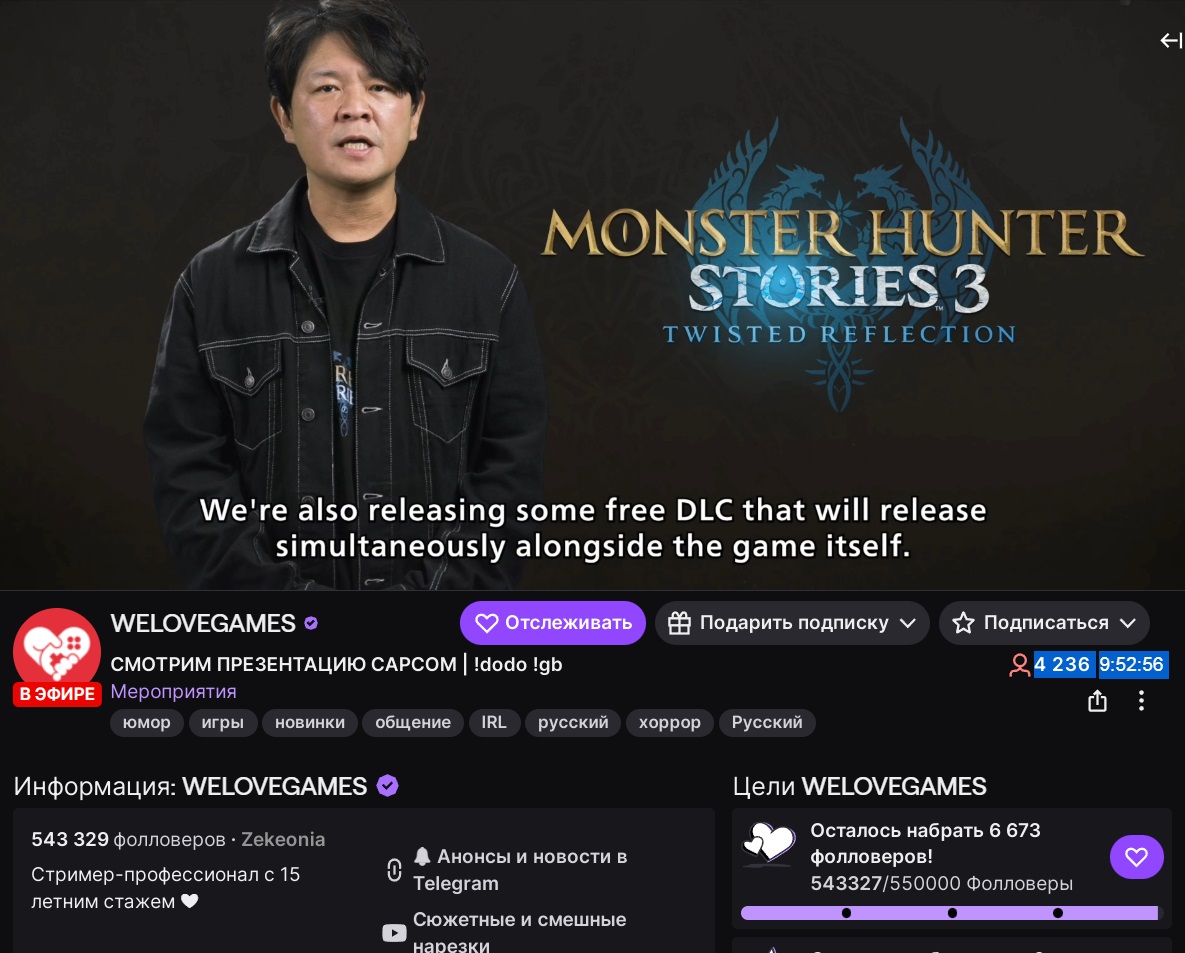Open the three-dot more options menu

tap(1141, 701)
